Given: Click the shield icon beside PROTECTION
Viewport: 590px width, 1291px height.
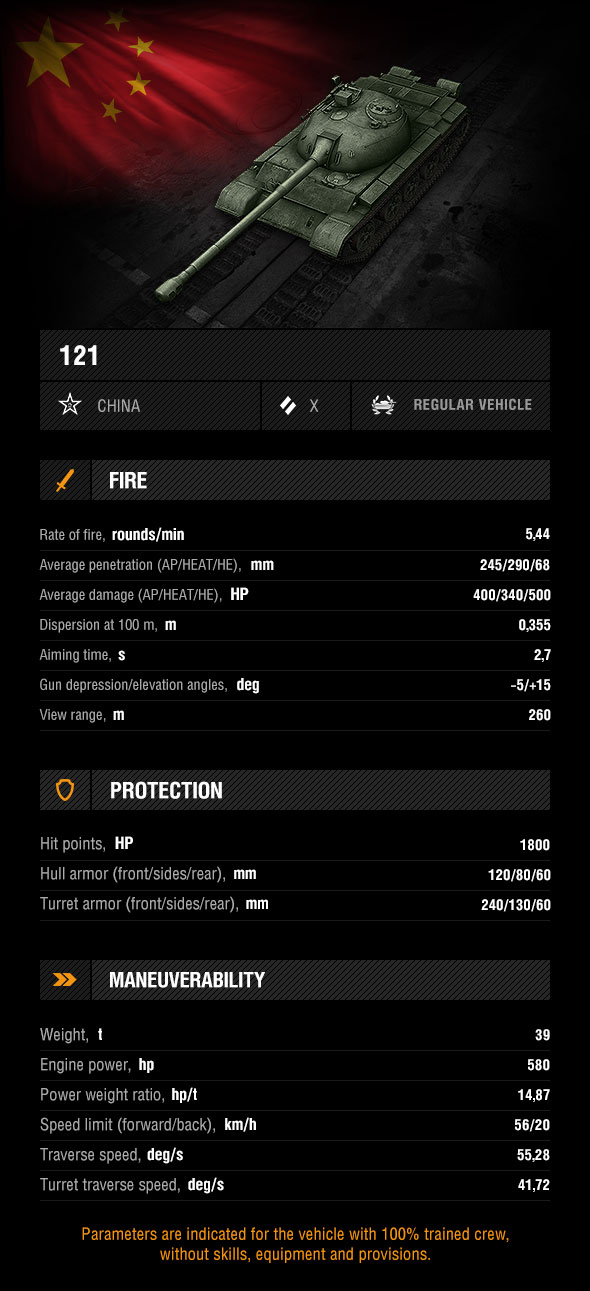Looking at the screenshot, I should click(65, 790).
